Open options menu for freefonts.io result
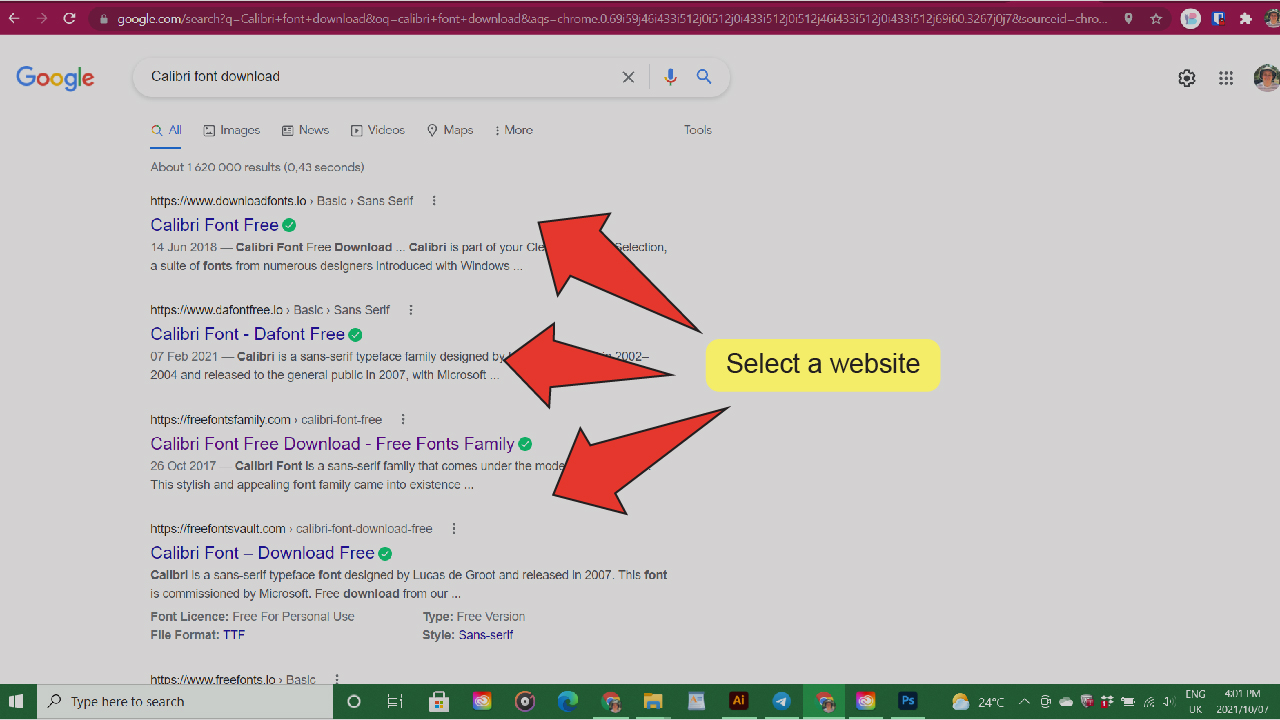The image size is (1280, 720). click(x=337, y=680)
